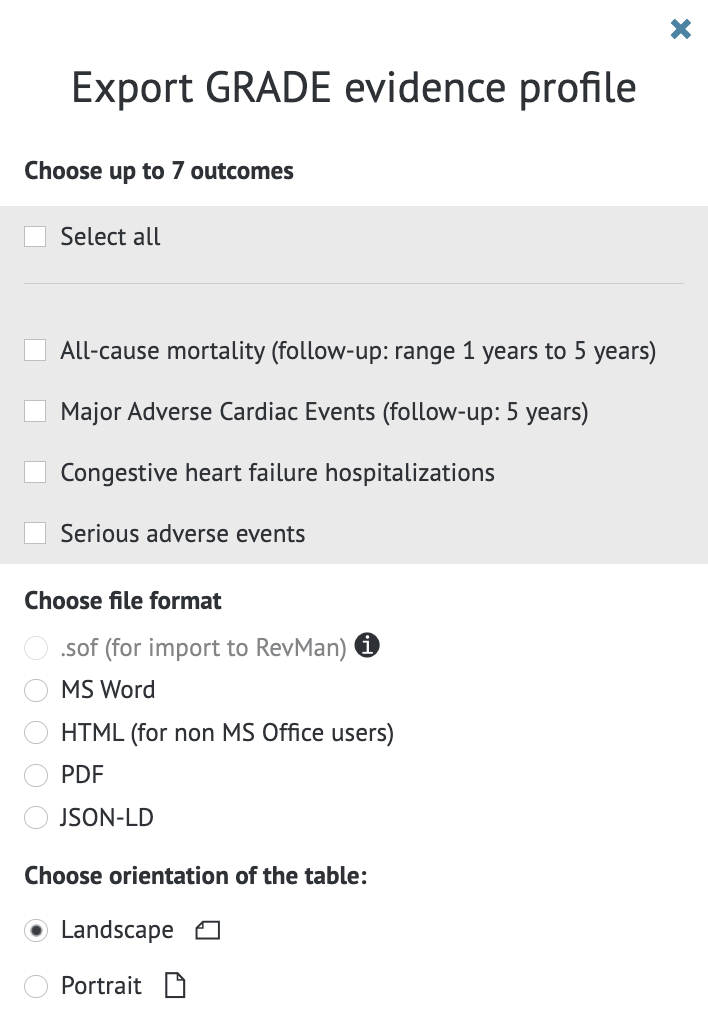The height and width of the screenshot is (1020, 708).
Task: Close the export dialog with the X icon
Action: point(681,29)
